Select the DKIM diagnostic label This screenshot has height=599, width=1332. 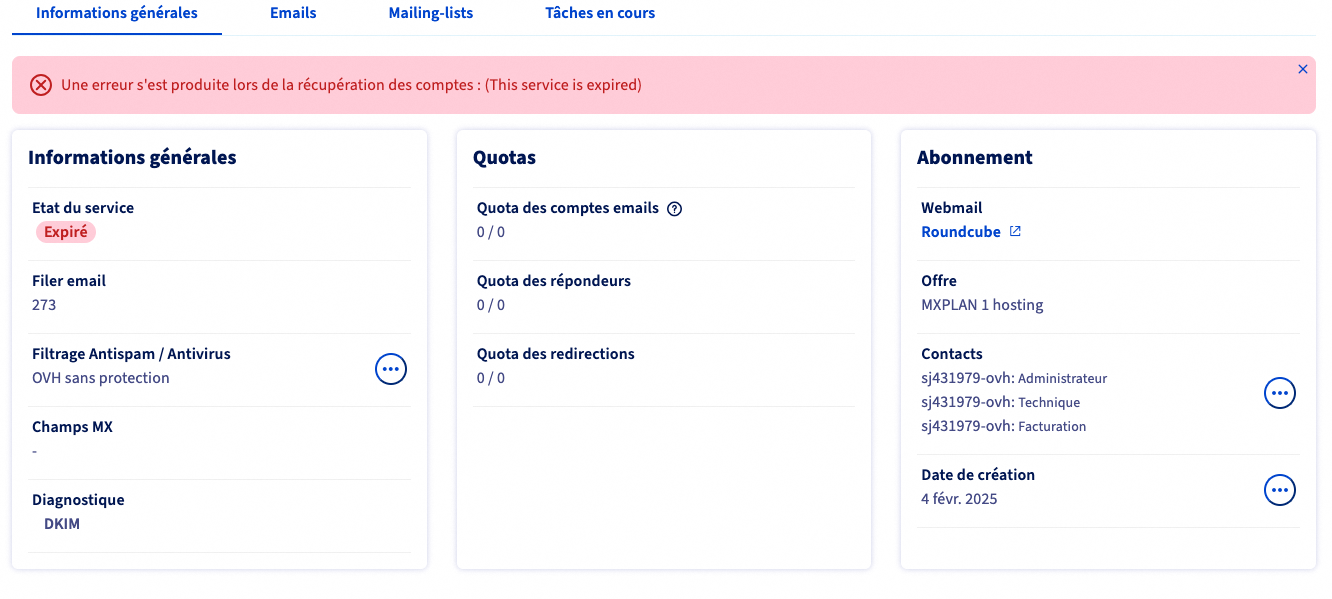tap(62, 524)
